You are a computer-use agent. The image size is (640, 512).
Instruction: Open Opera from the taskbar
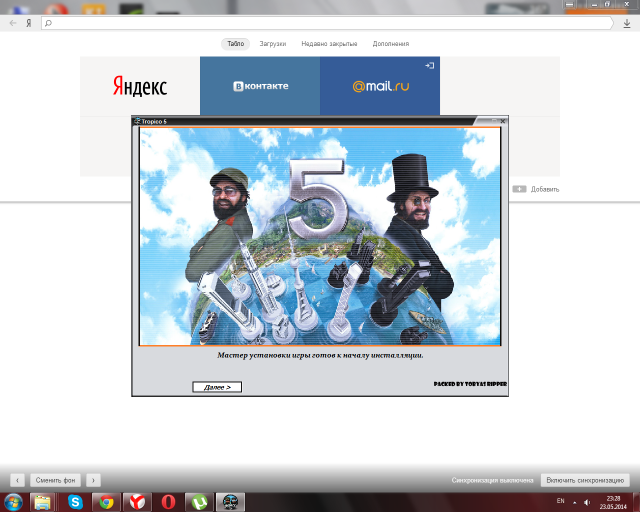(x=169, y=502)
